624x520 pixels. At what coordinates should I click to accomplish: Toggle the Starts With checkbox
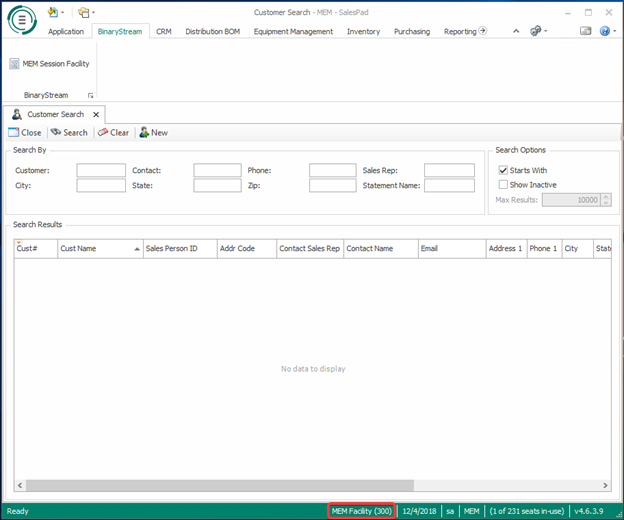coord(503,171)
